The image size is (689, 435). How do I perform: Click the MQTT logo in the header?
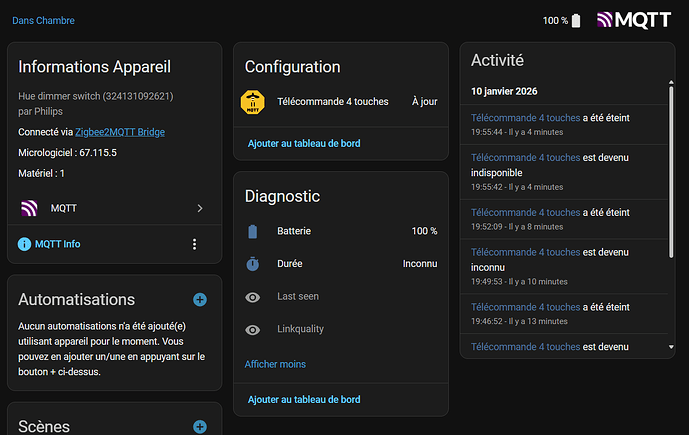click(633, 20)
